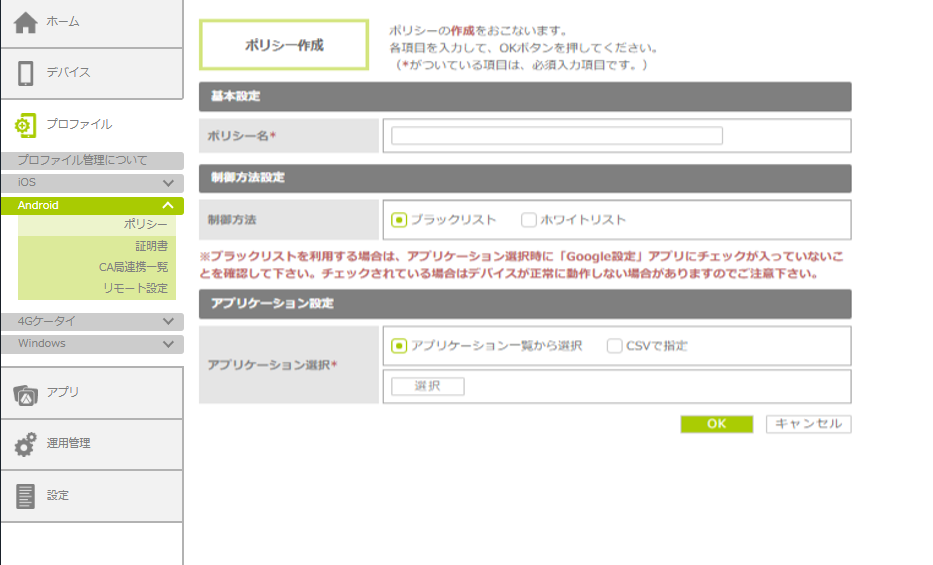Open the リモート設定 menu item
This screenshot has height=565, width=933.
135,288
